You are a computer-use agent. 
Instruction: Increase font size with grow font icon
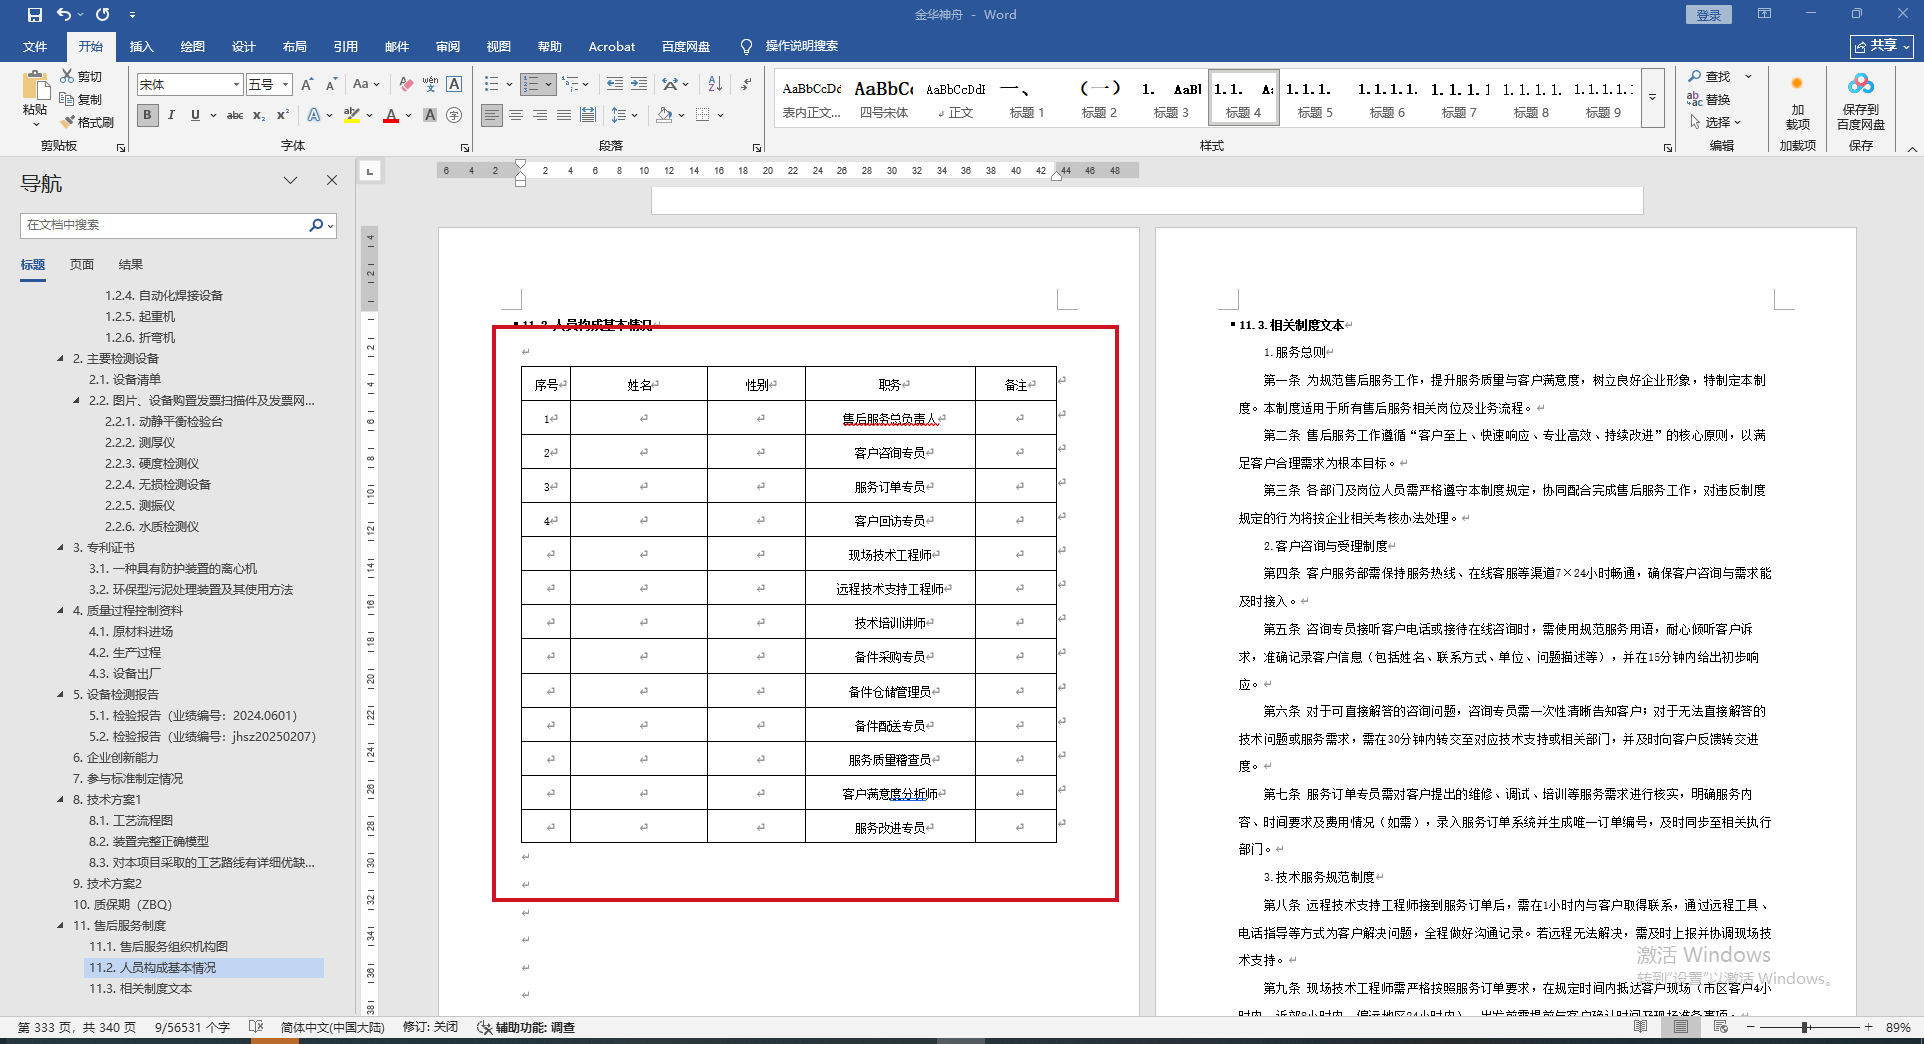[x=308, y=85]
